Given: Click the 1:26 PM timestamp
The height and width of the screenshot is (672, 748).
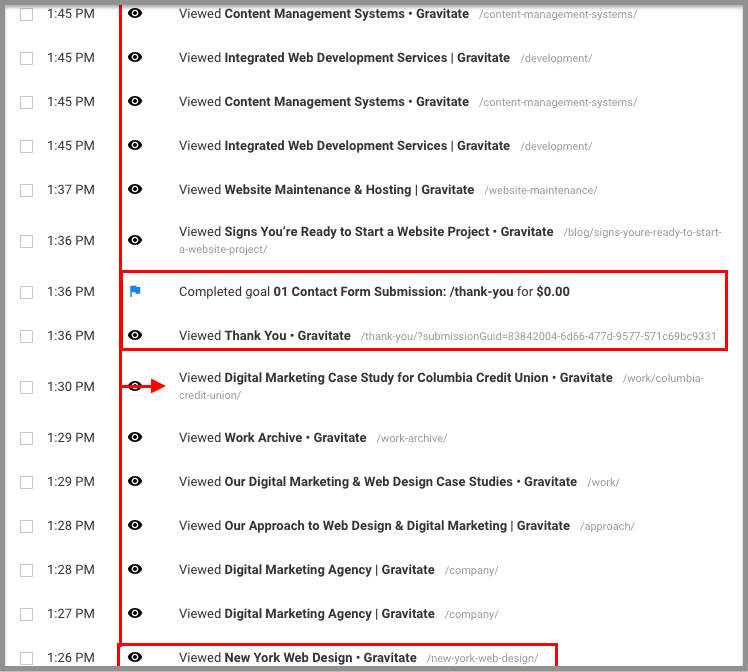Looking at the screenshot, I should [71, 658].
